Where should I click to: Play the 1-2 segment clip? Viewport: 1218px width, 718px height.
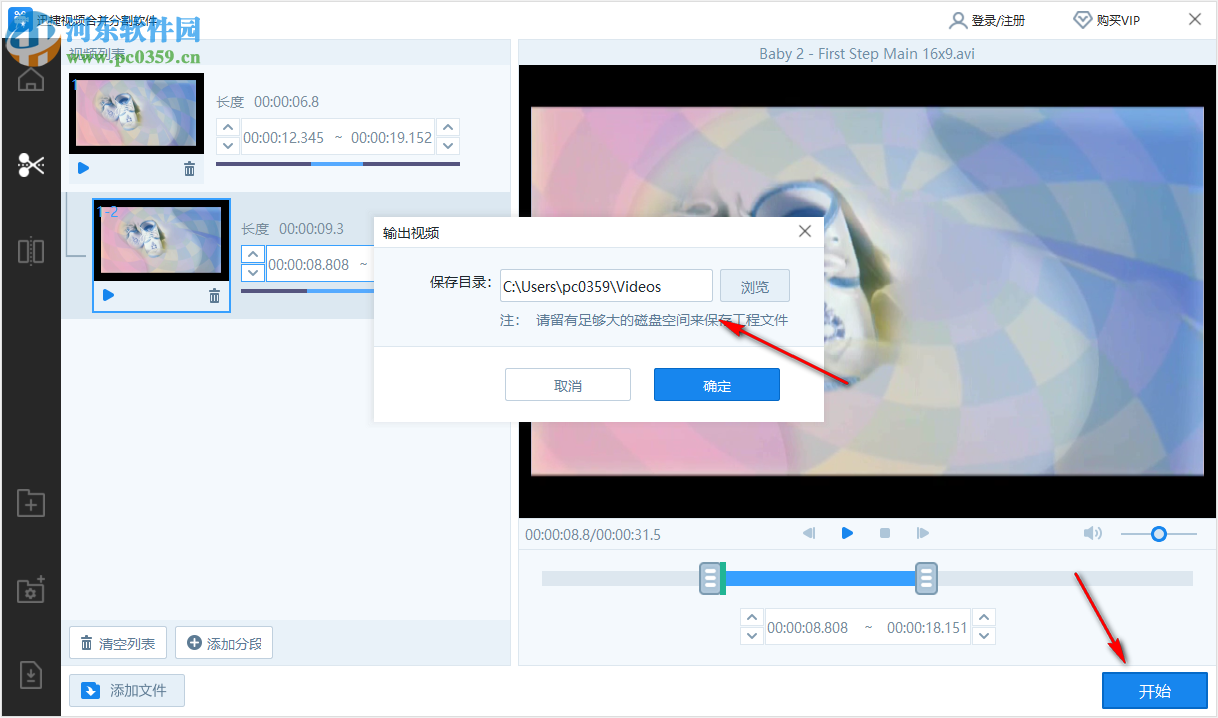click(x=108, y=295)
